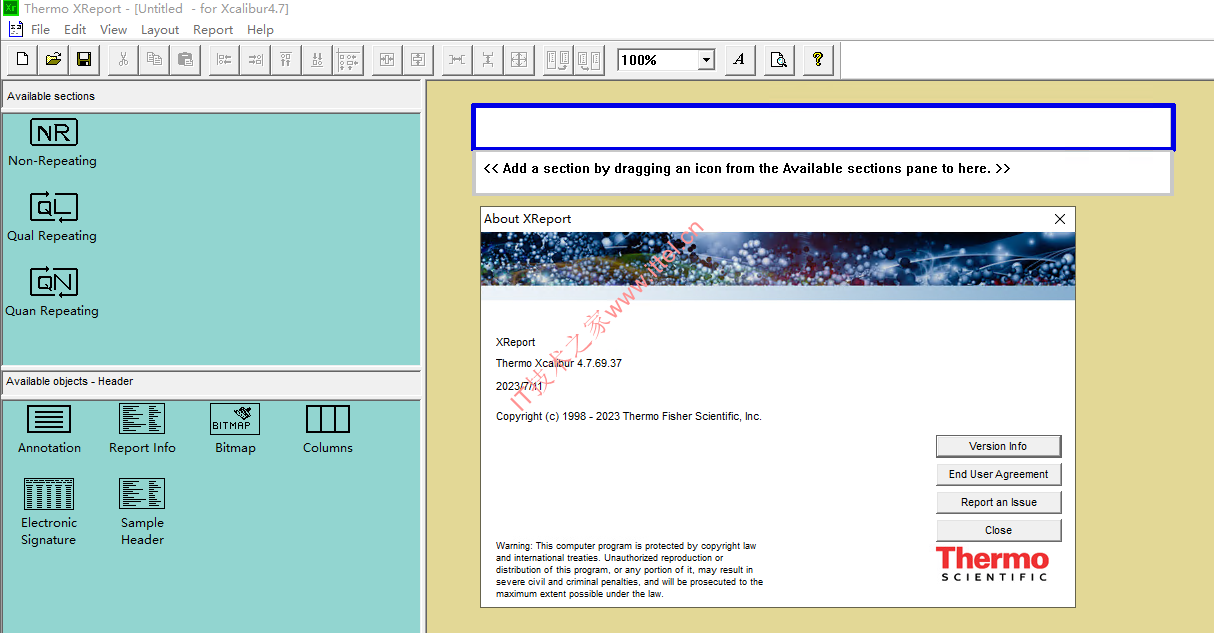Viewport: 1214px width, 633px height.
Task: Open the Layout menu
Action: [160, 30]
